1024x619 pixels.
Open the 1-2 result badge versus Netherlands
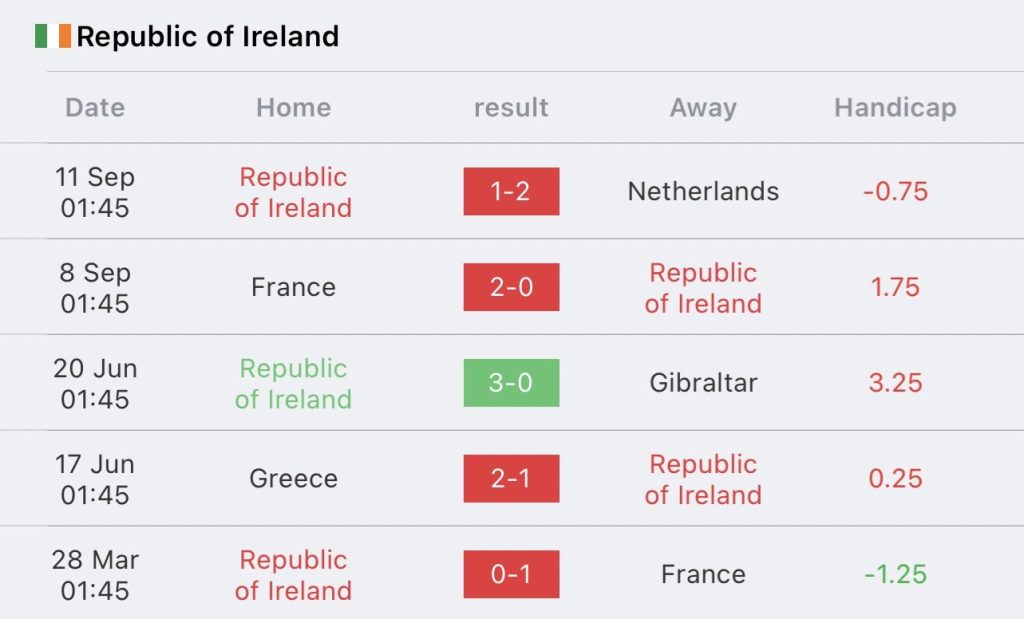511,191
